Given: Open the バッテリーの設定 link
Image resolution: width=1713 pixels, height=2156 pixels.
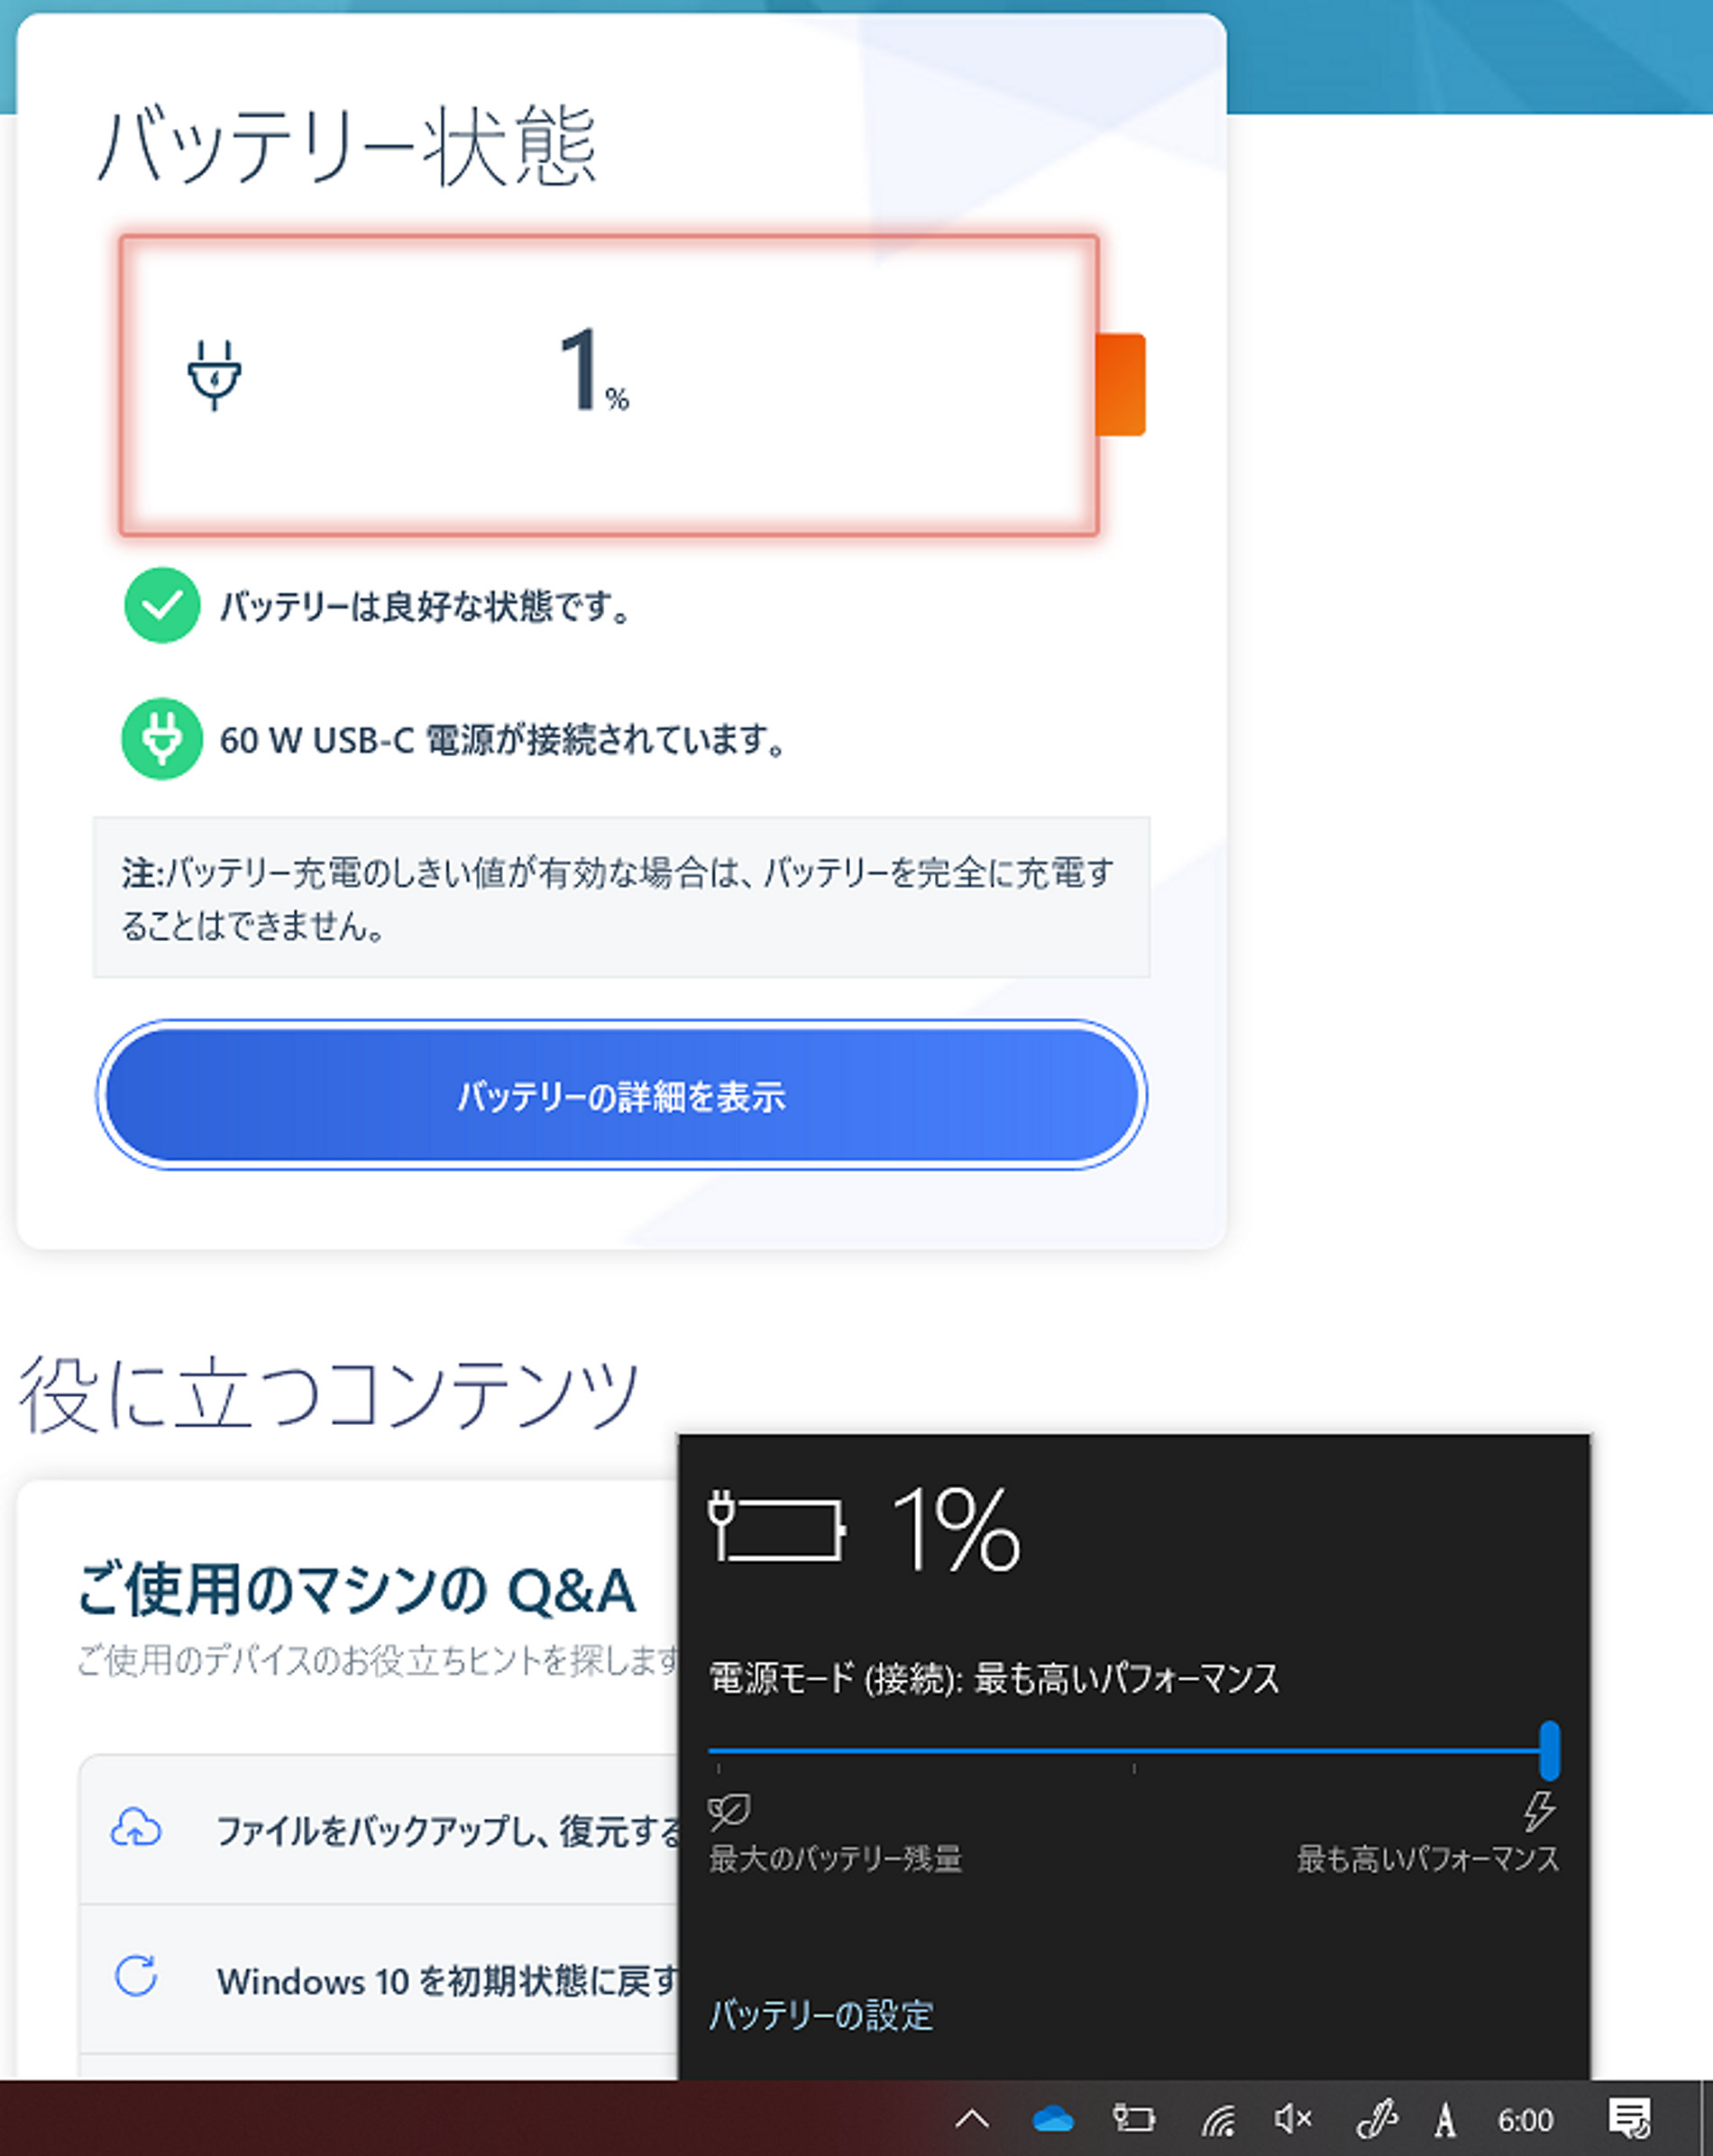Looking at the screenshot, I should (820, 2014).
